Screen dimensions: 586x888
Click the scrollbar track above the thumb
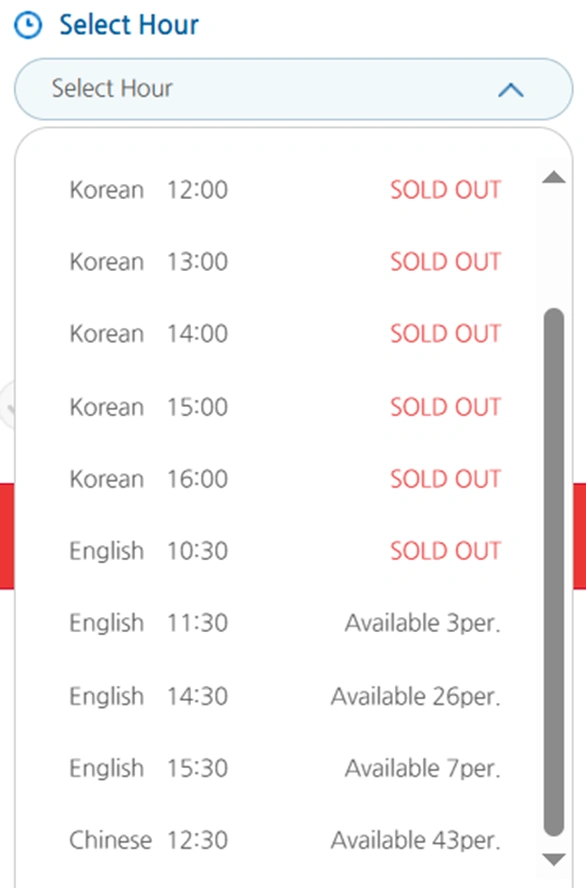(x=553, y=246)
